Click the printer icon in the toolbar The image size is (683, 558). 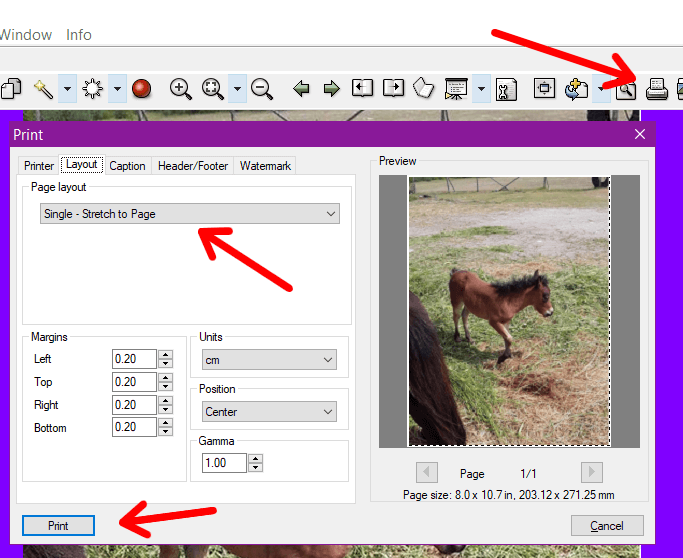click(657, 89)
